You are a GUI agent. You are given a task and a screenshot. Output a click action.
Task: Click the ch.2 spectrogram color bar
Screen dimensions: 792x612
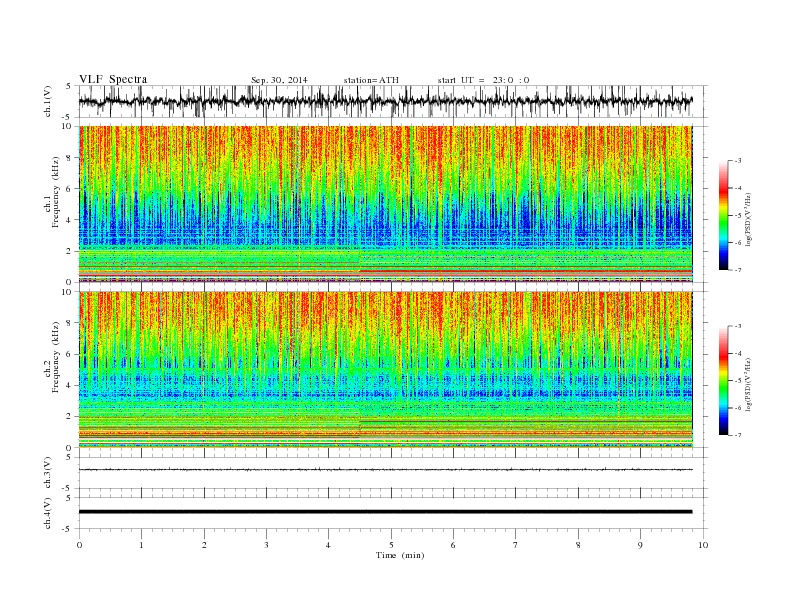(x=723, y=381)
